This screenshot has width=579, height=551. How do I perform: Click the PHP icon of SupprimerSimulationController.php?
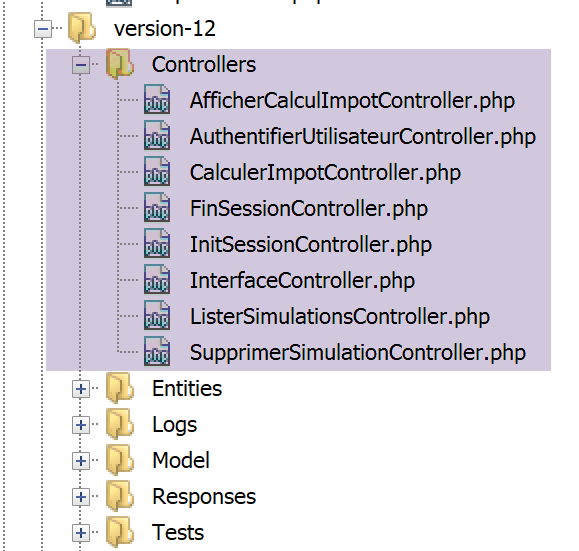pos(157,352)
